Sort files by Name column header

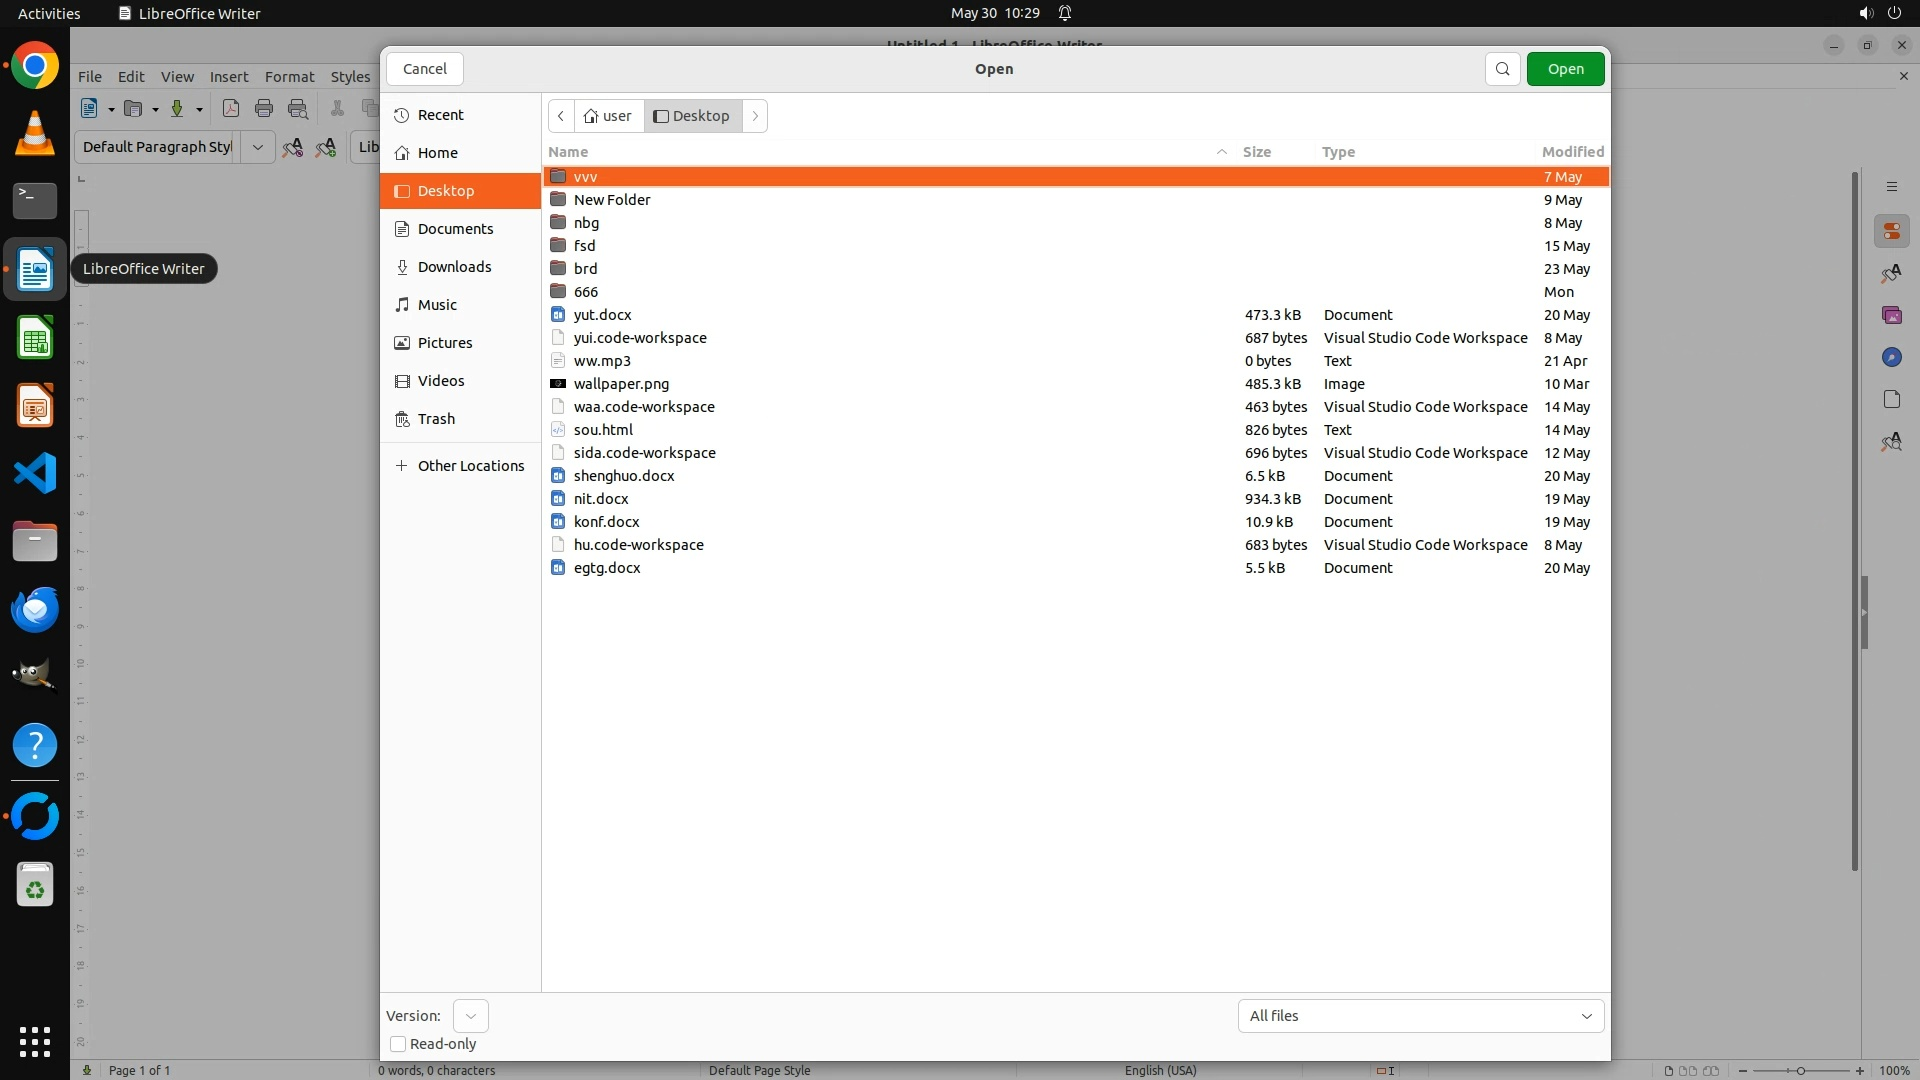(x=568, y=152)
